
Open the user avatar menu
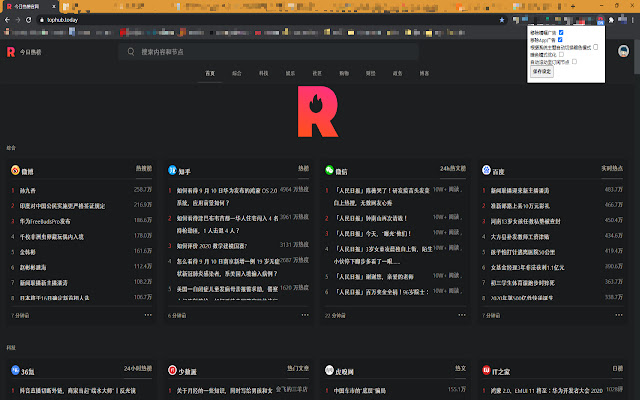click(623, 51)
